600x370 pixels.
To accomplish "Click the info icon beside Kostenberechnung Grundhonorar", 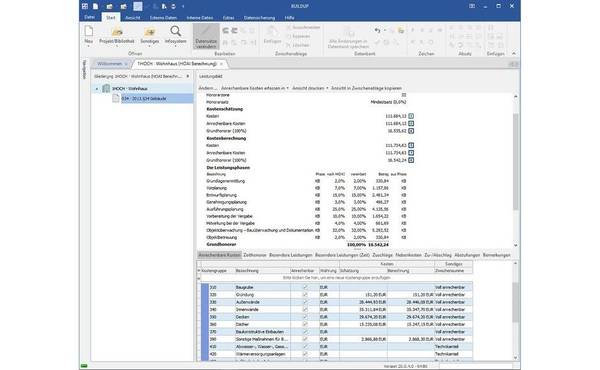I will (411, 160).
